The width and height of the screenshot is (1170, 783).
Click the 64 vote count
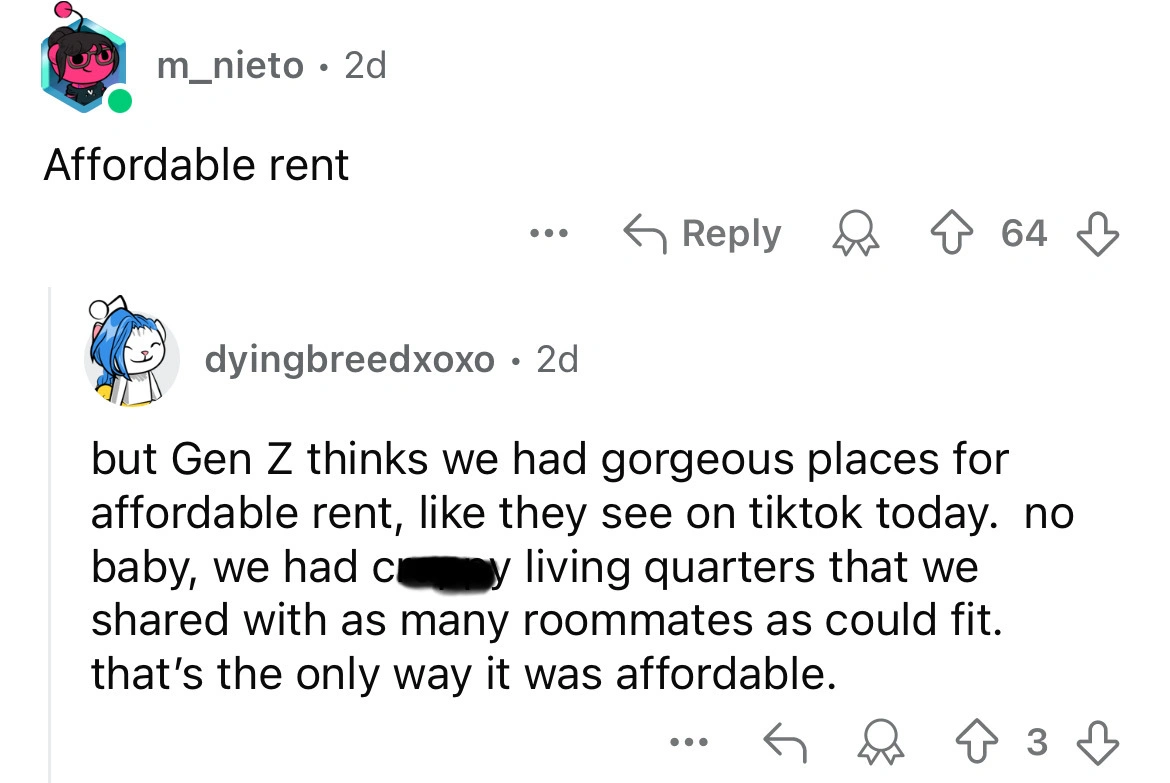coord(1024,234)
